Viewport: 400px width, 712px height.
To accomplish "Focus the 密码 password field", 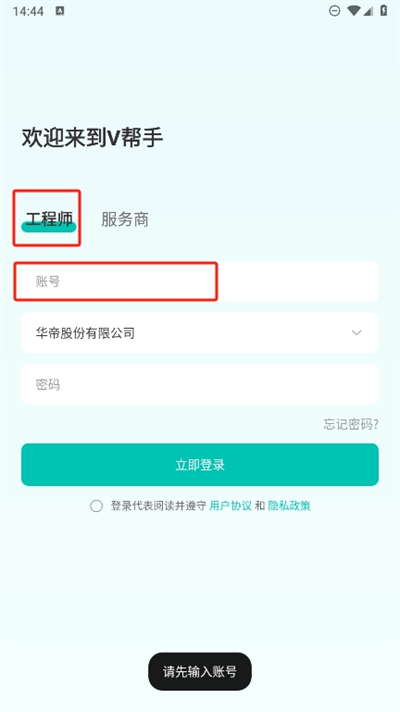I will [x=200, y=385].
